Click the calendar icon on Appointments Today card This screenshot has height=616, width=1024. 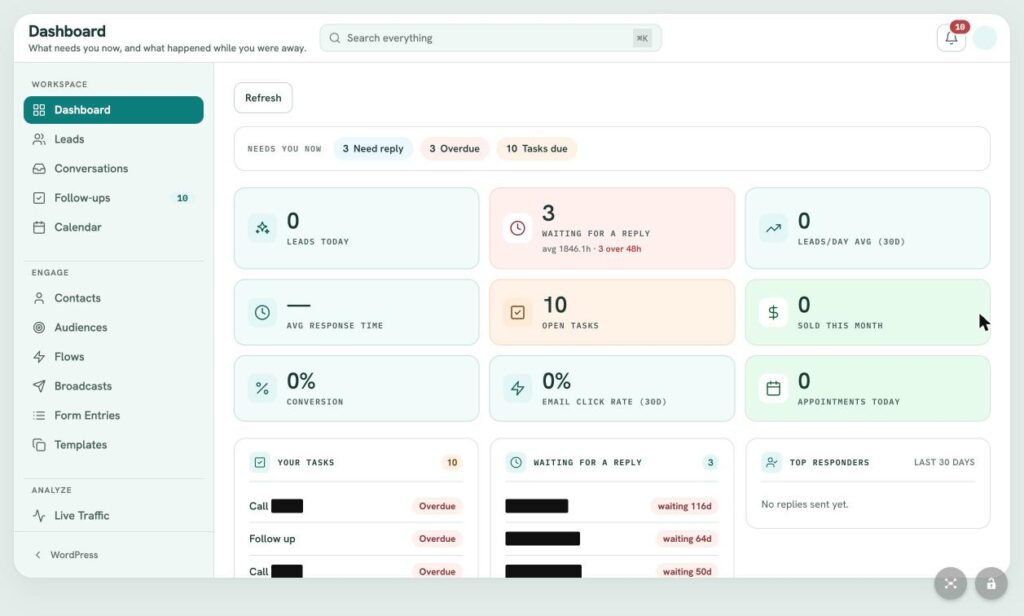tap(773, 388)
